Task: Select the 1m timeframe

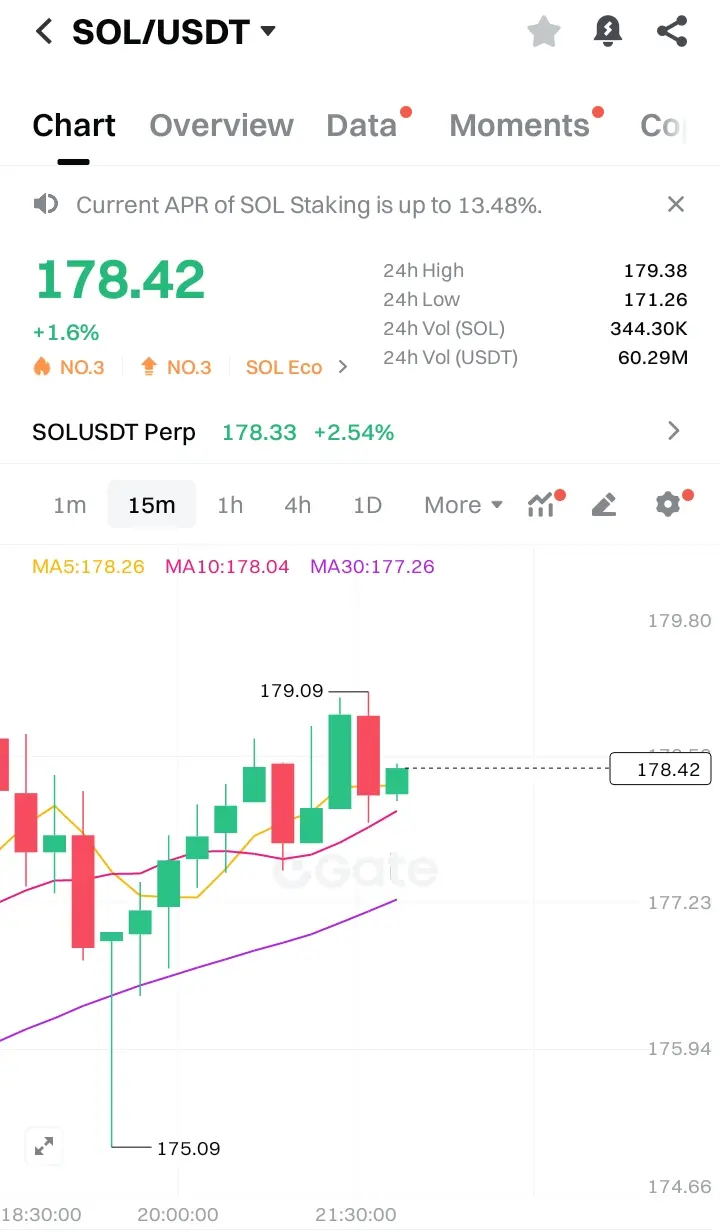Action: click(70, 505)
